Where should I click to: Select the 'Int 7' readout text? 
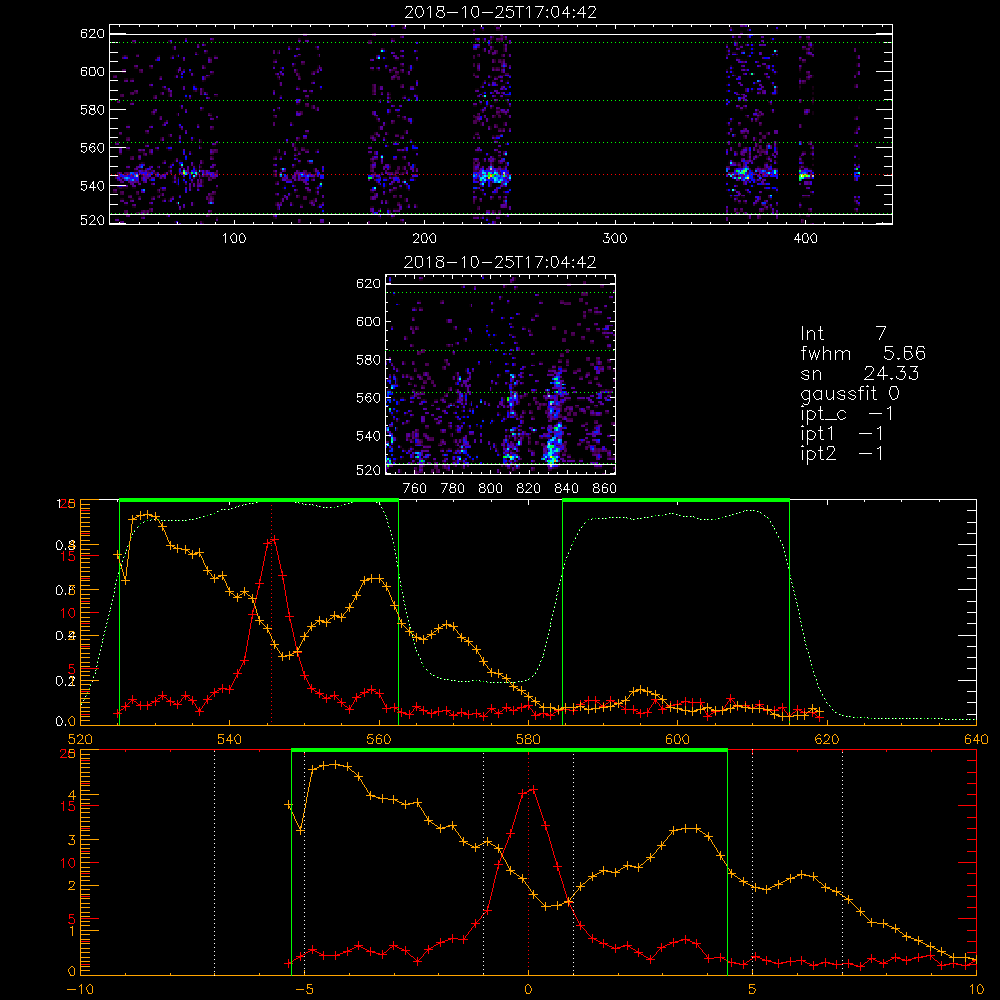click(843, 334)
